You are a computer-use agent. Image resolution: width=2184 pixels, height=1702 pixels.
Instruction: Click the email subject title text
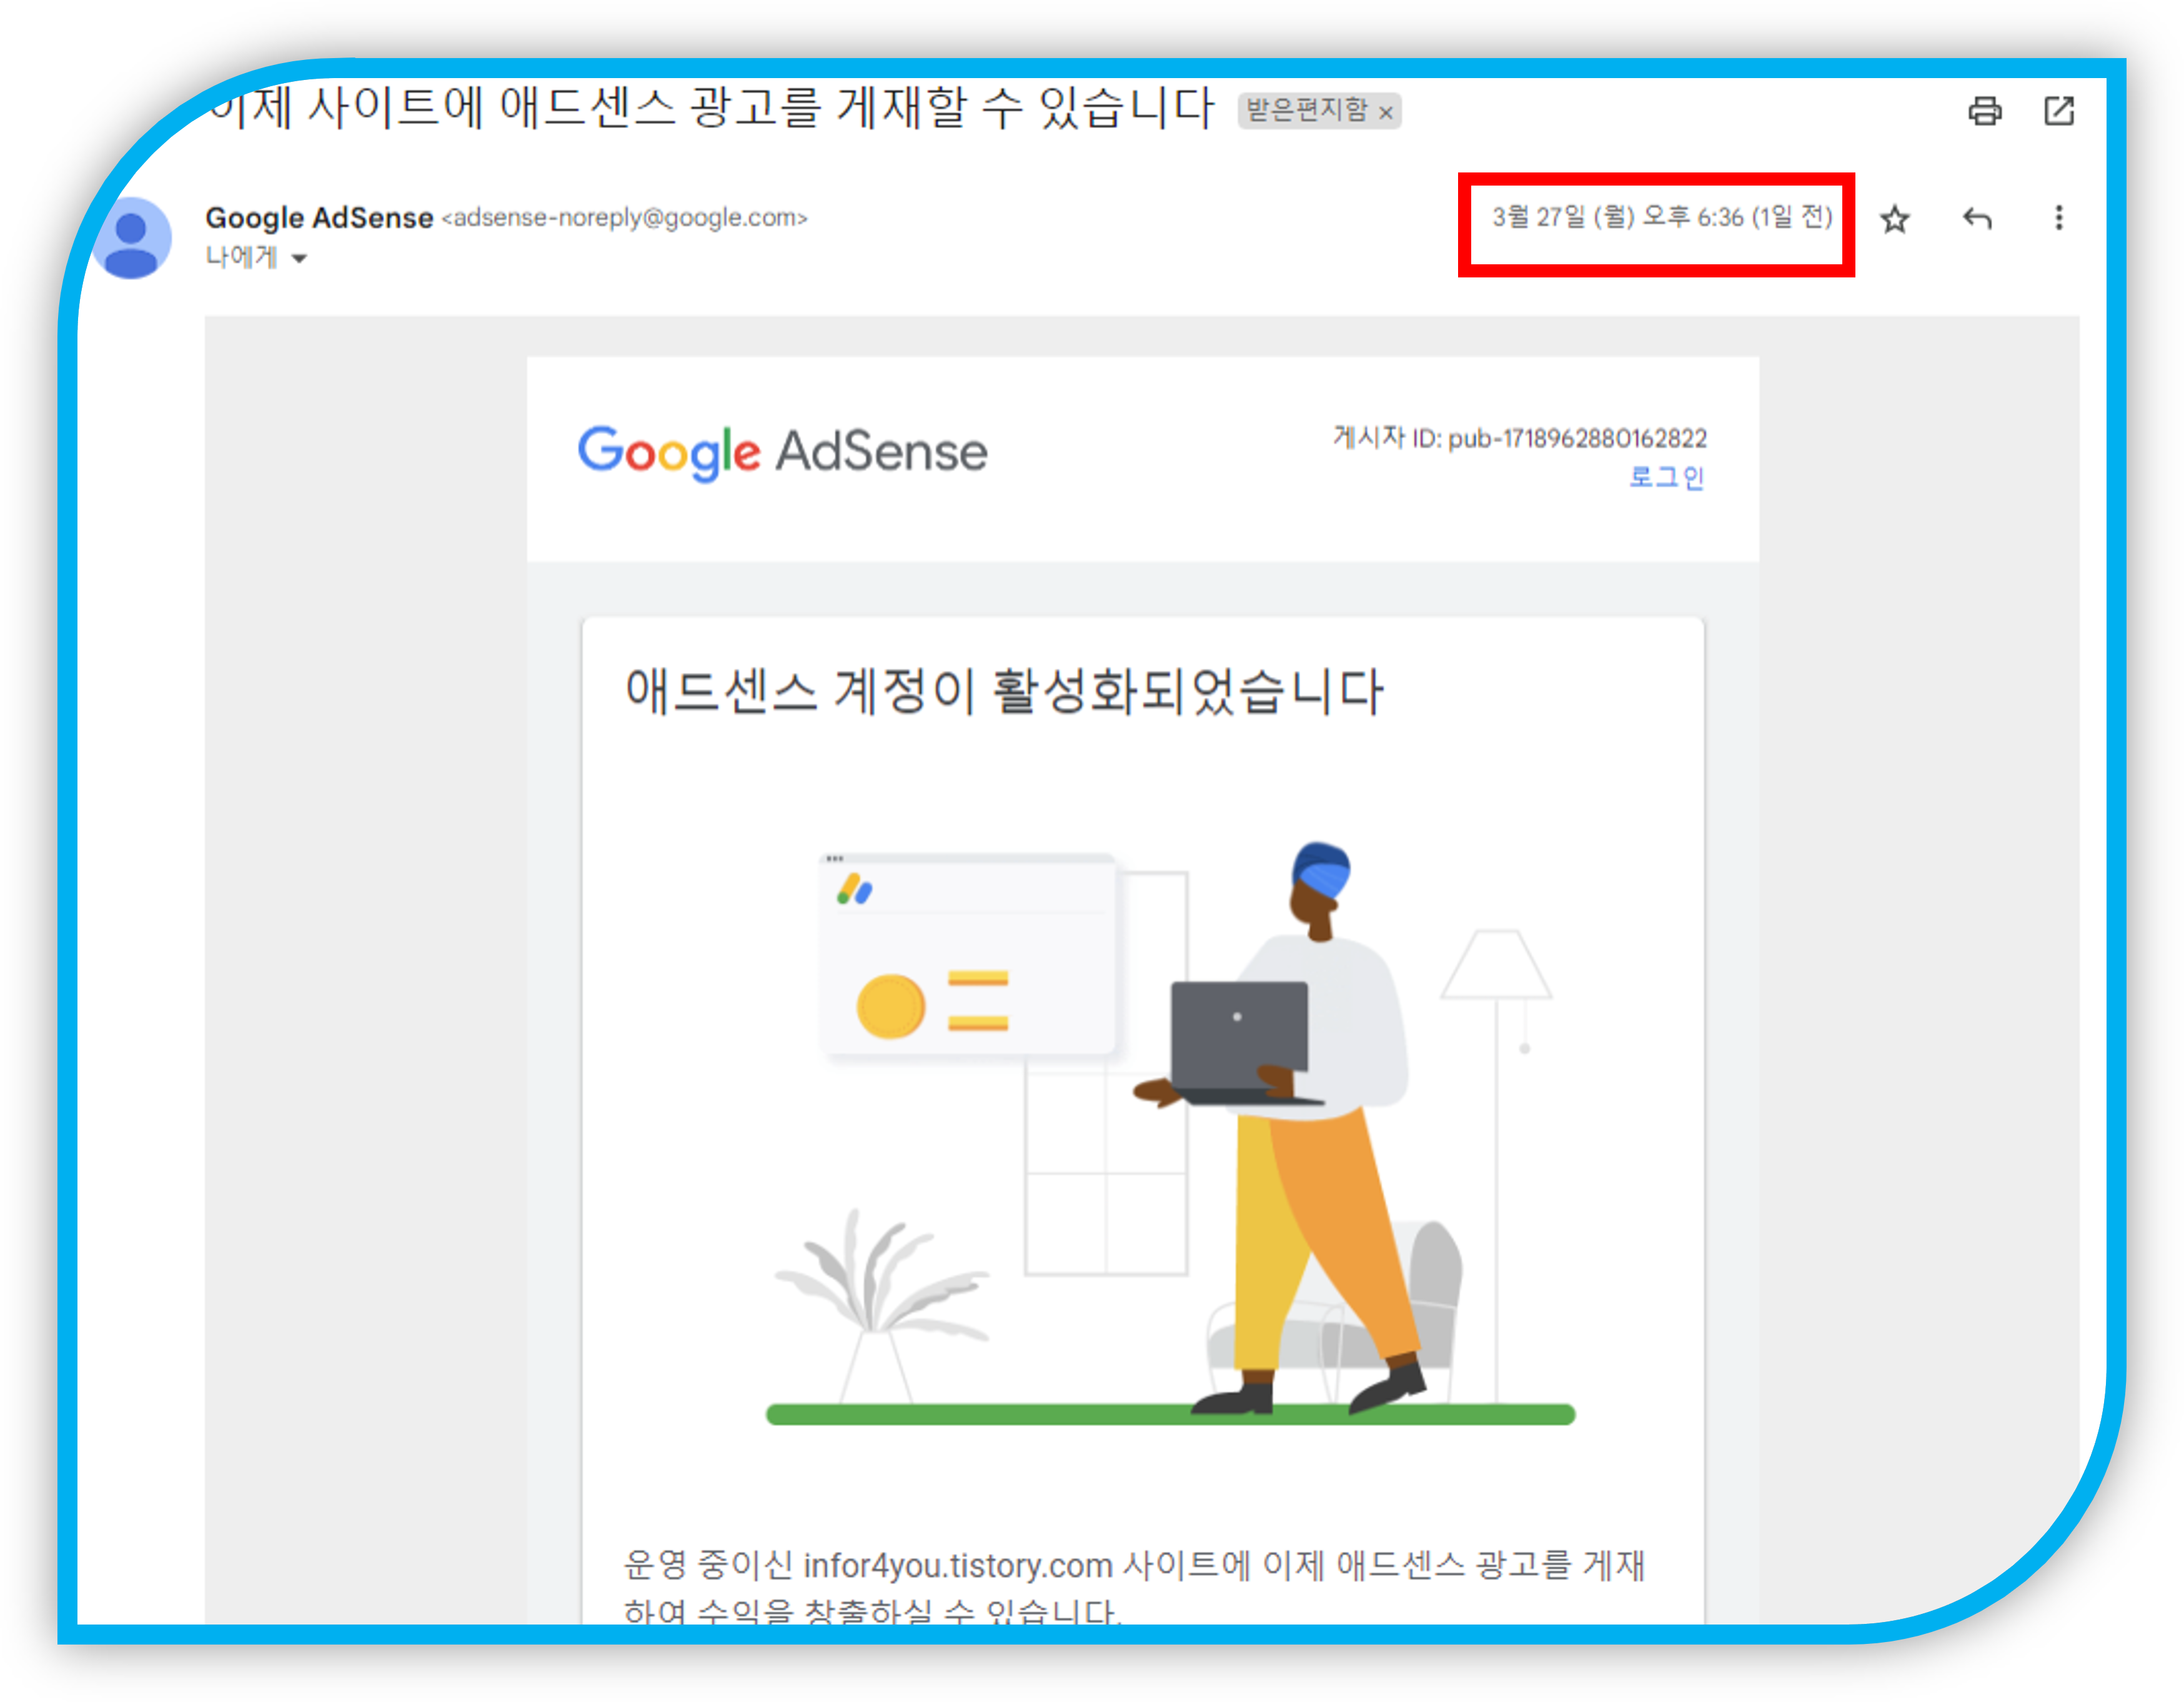pos(710,108)
